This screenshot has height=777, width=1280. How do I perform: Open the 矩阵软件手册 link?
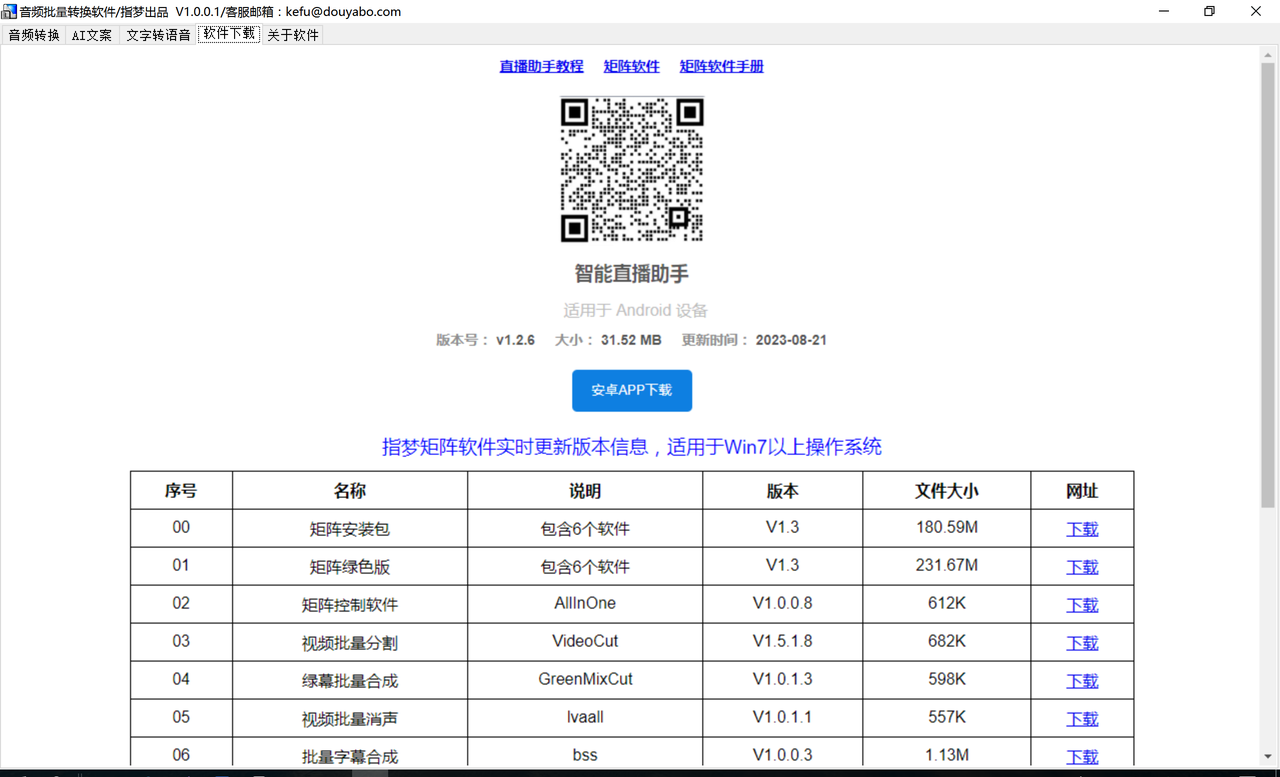[722, 66]
